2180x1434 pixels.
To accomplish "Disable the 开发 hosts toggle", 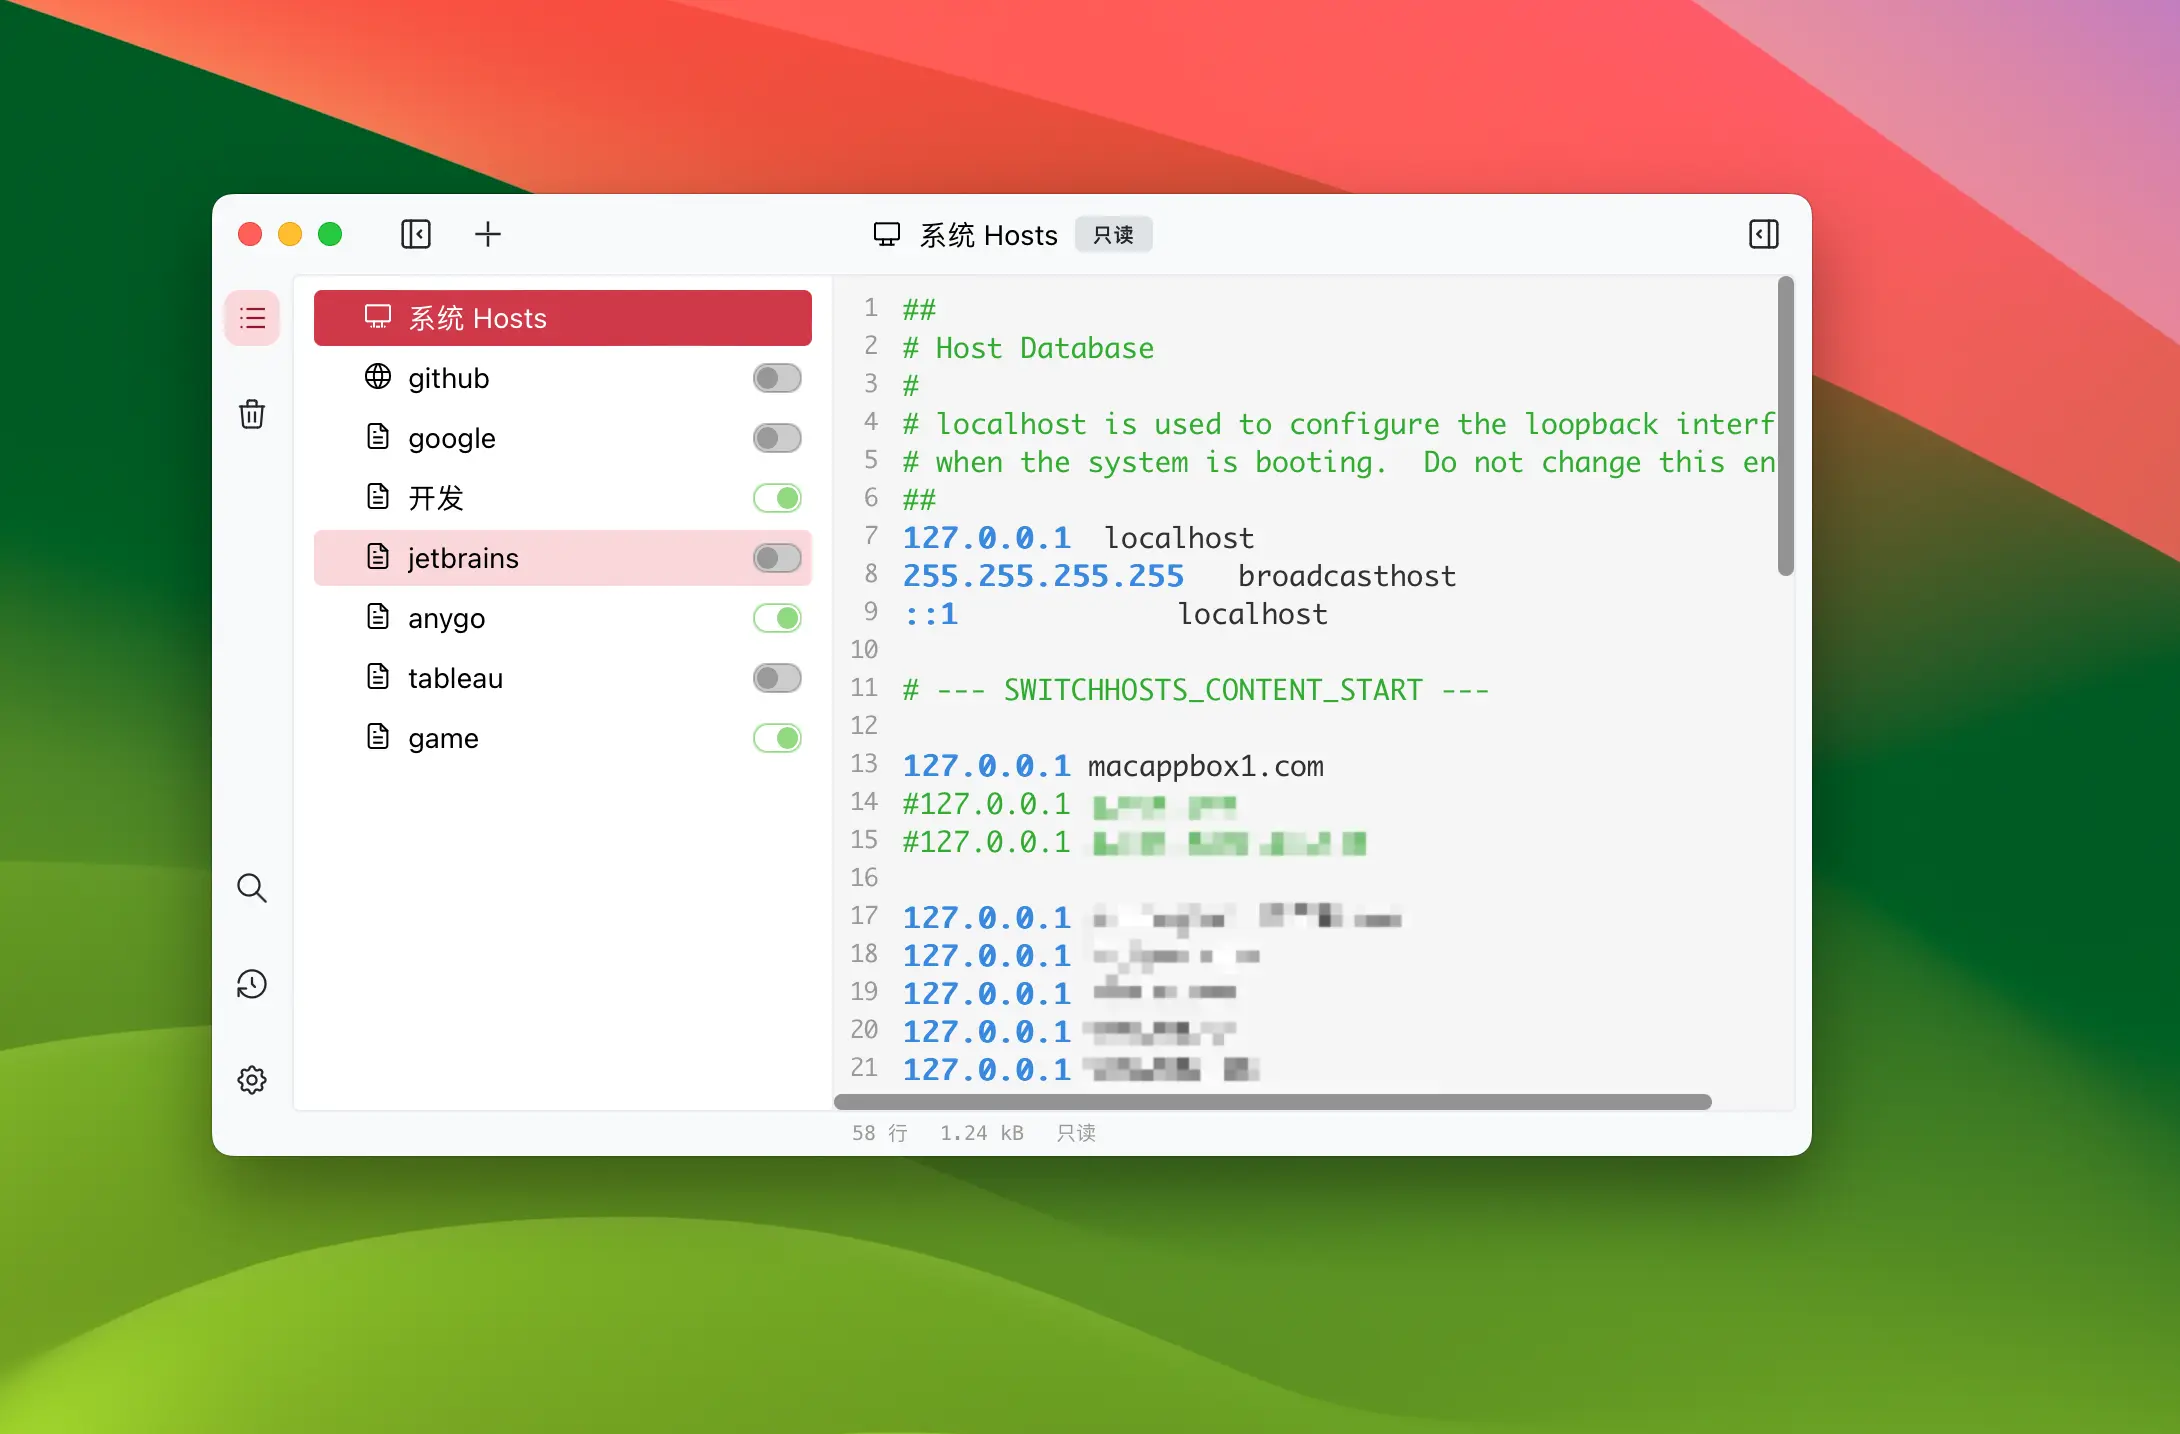I will pos(777,498).
